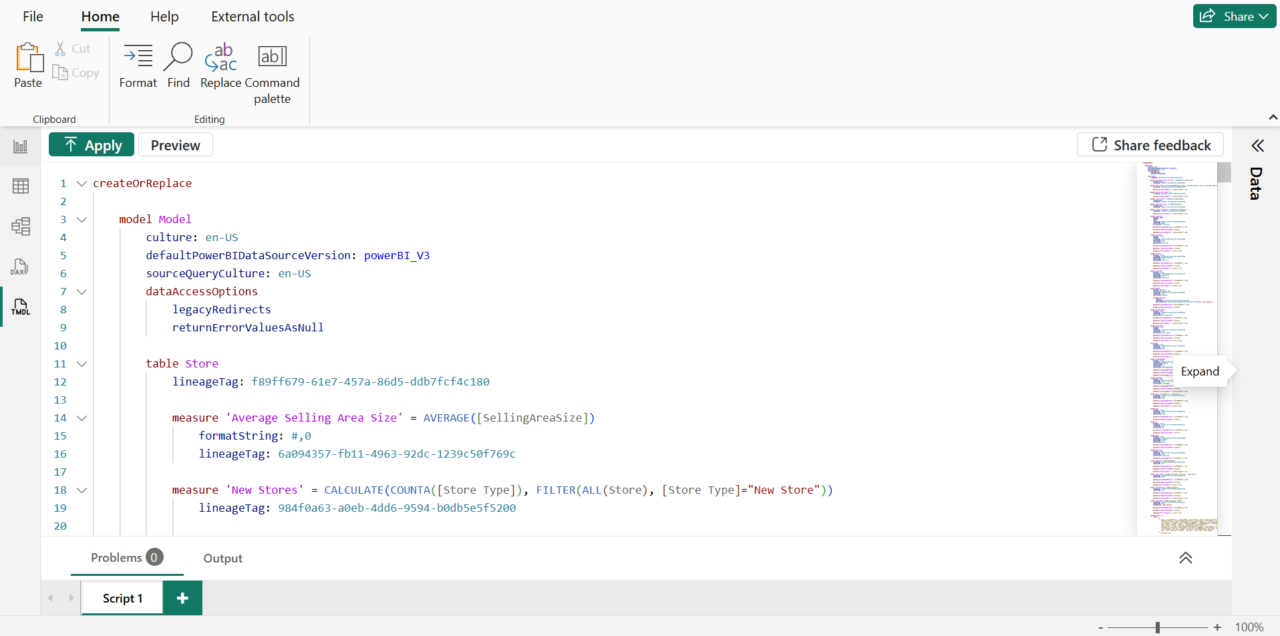This screenshot has width=1280, height=636.
Task: Add a new script with the plus tab
Action: 181,597
